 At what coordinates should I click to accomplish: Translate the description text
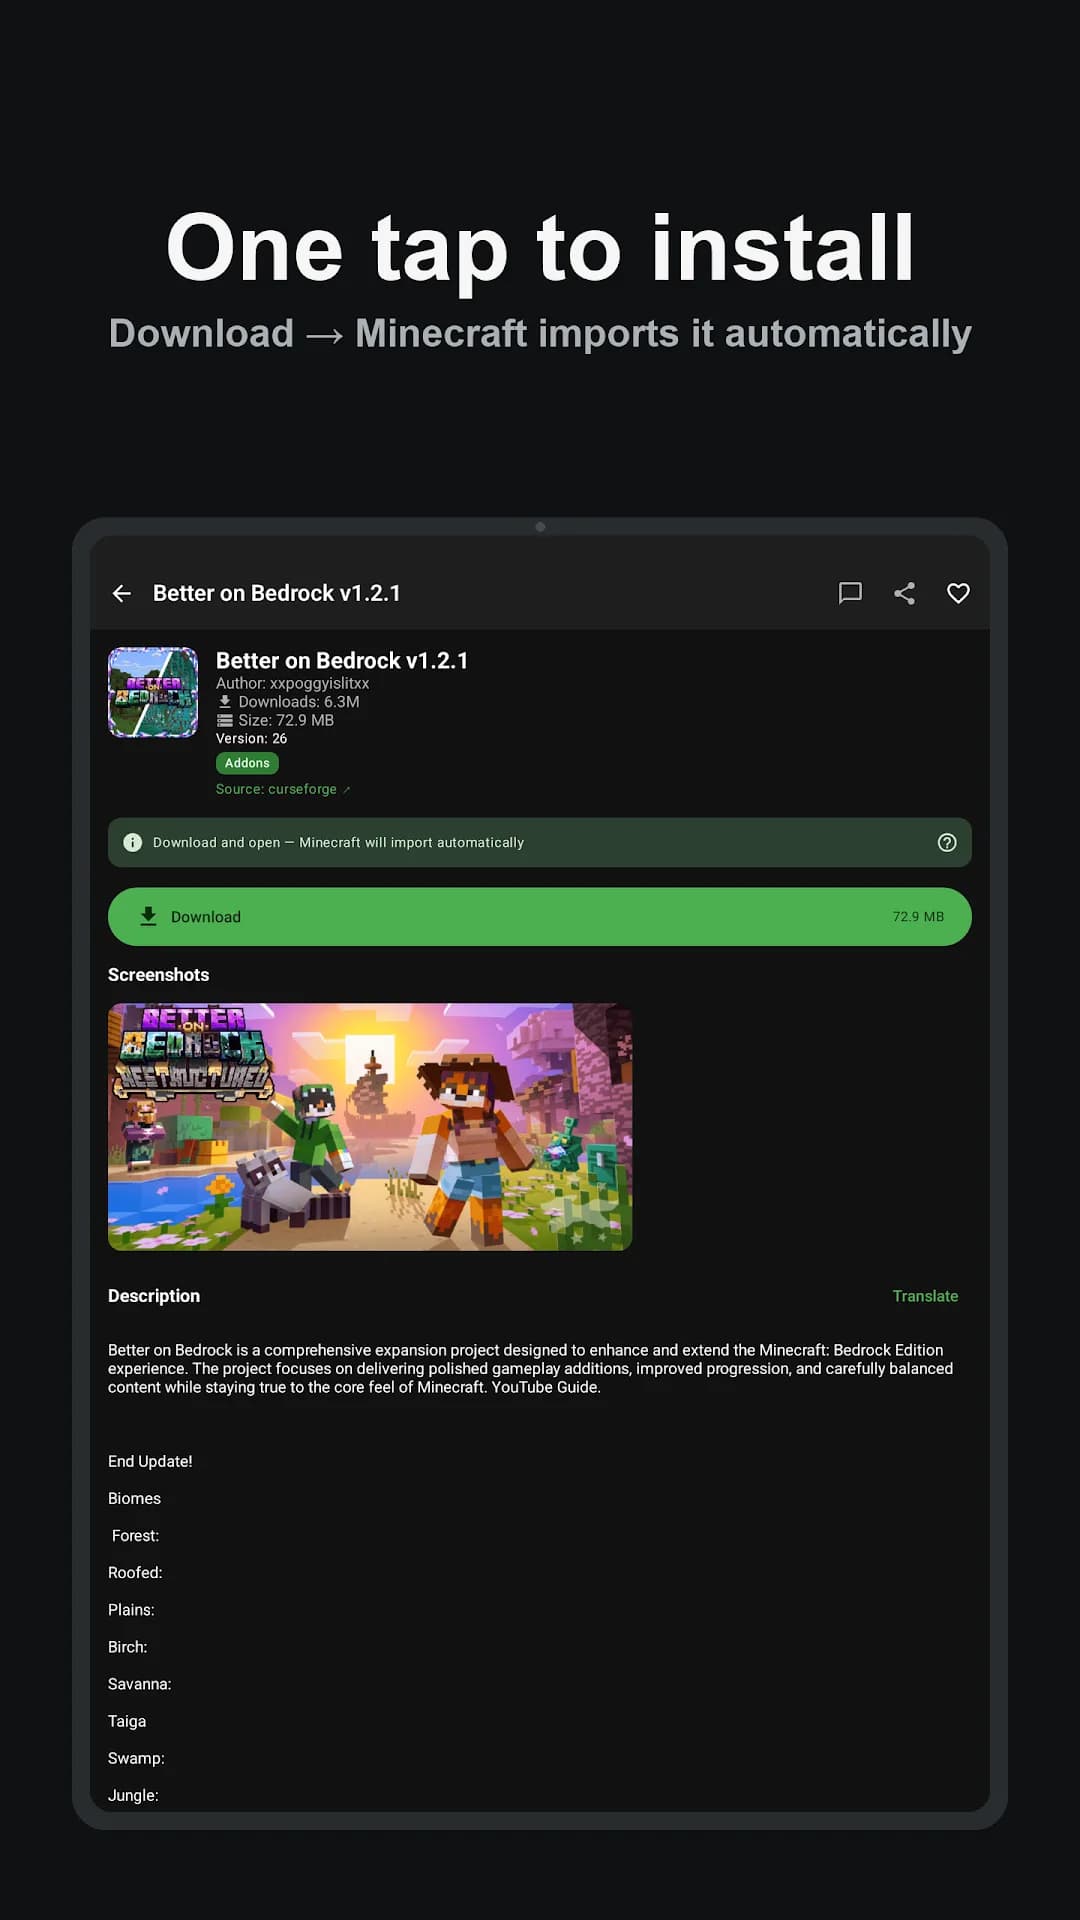pos(925,1296)
